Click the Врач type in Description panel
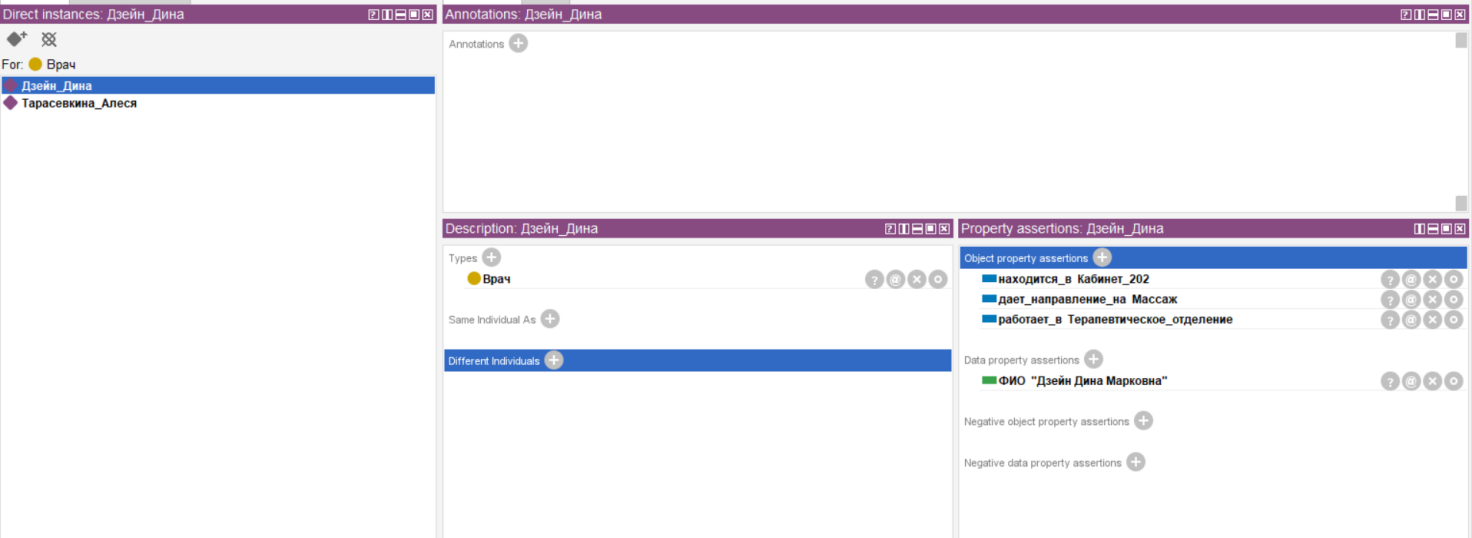 (x=496, y=279)
